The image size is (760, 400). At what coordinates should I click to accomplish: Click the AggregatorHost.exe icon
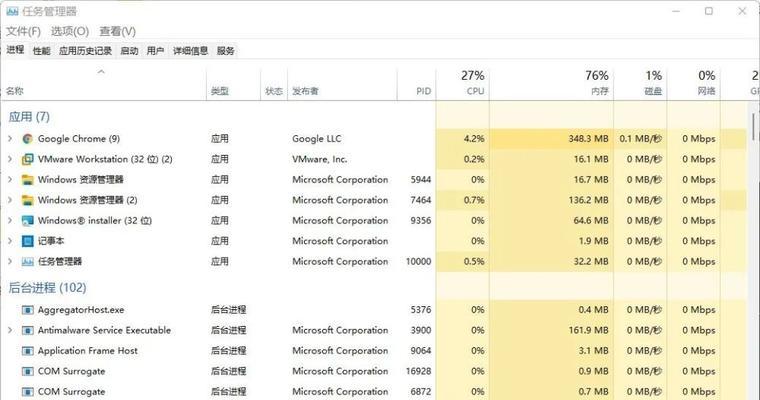28,310
